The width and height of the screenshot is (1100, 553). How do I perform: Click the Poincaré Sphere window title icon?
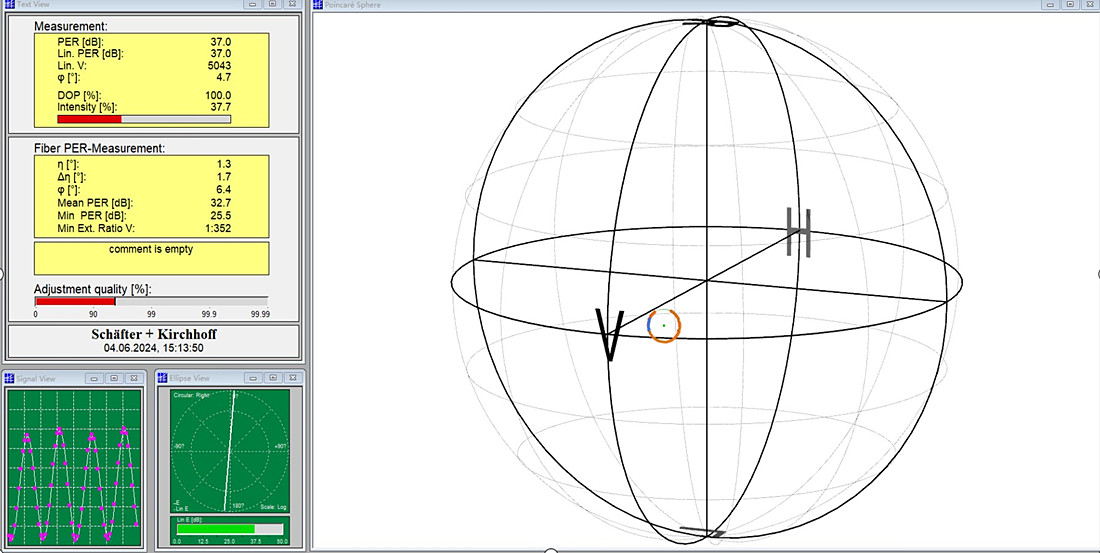(318, 4)
